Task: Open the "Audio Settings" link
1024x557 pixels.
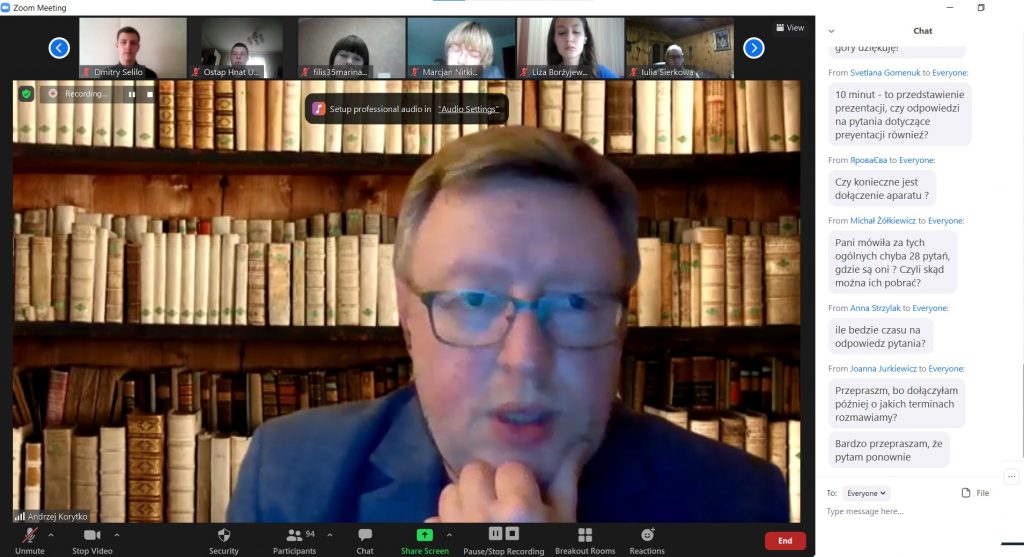Action: click(468, 109)
